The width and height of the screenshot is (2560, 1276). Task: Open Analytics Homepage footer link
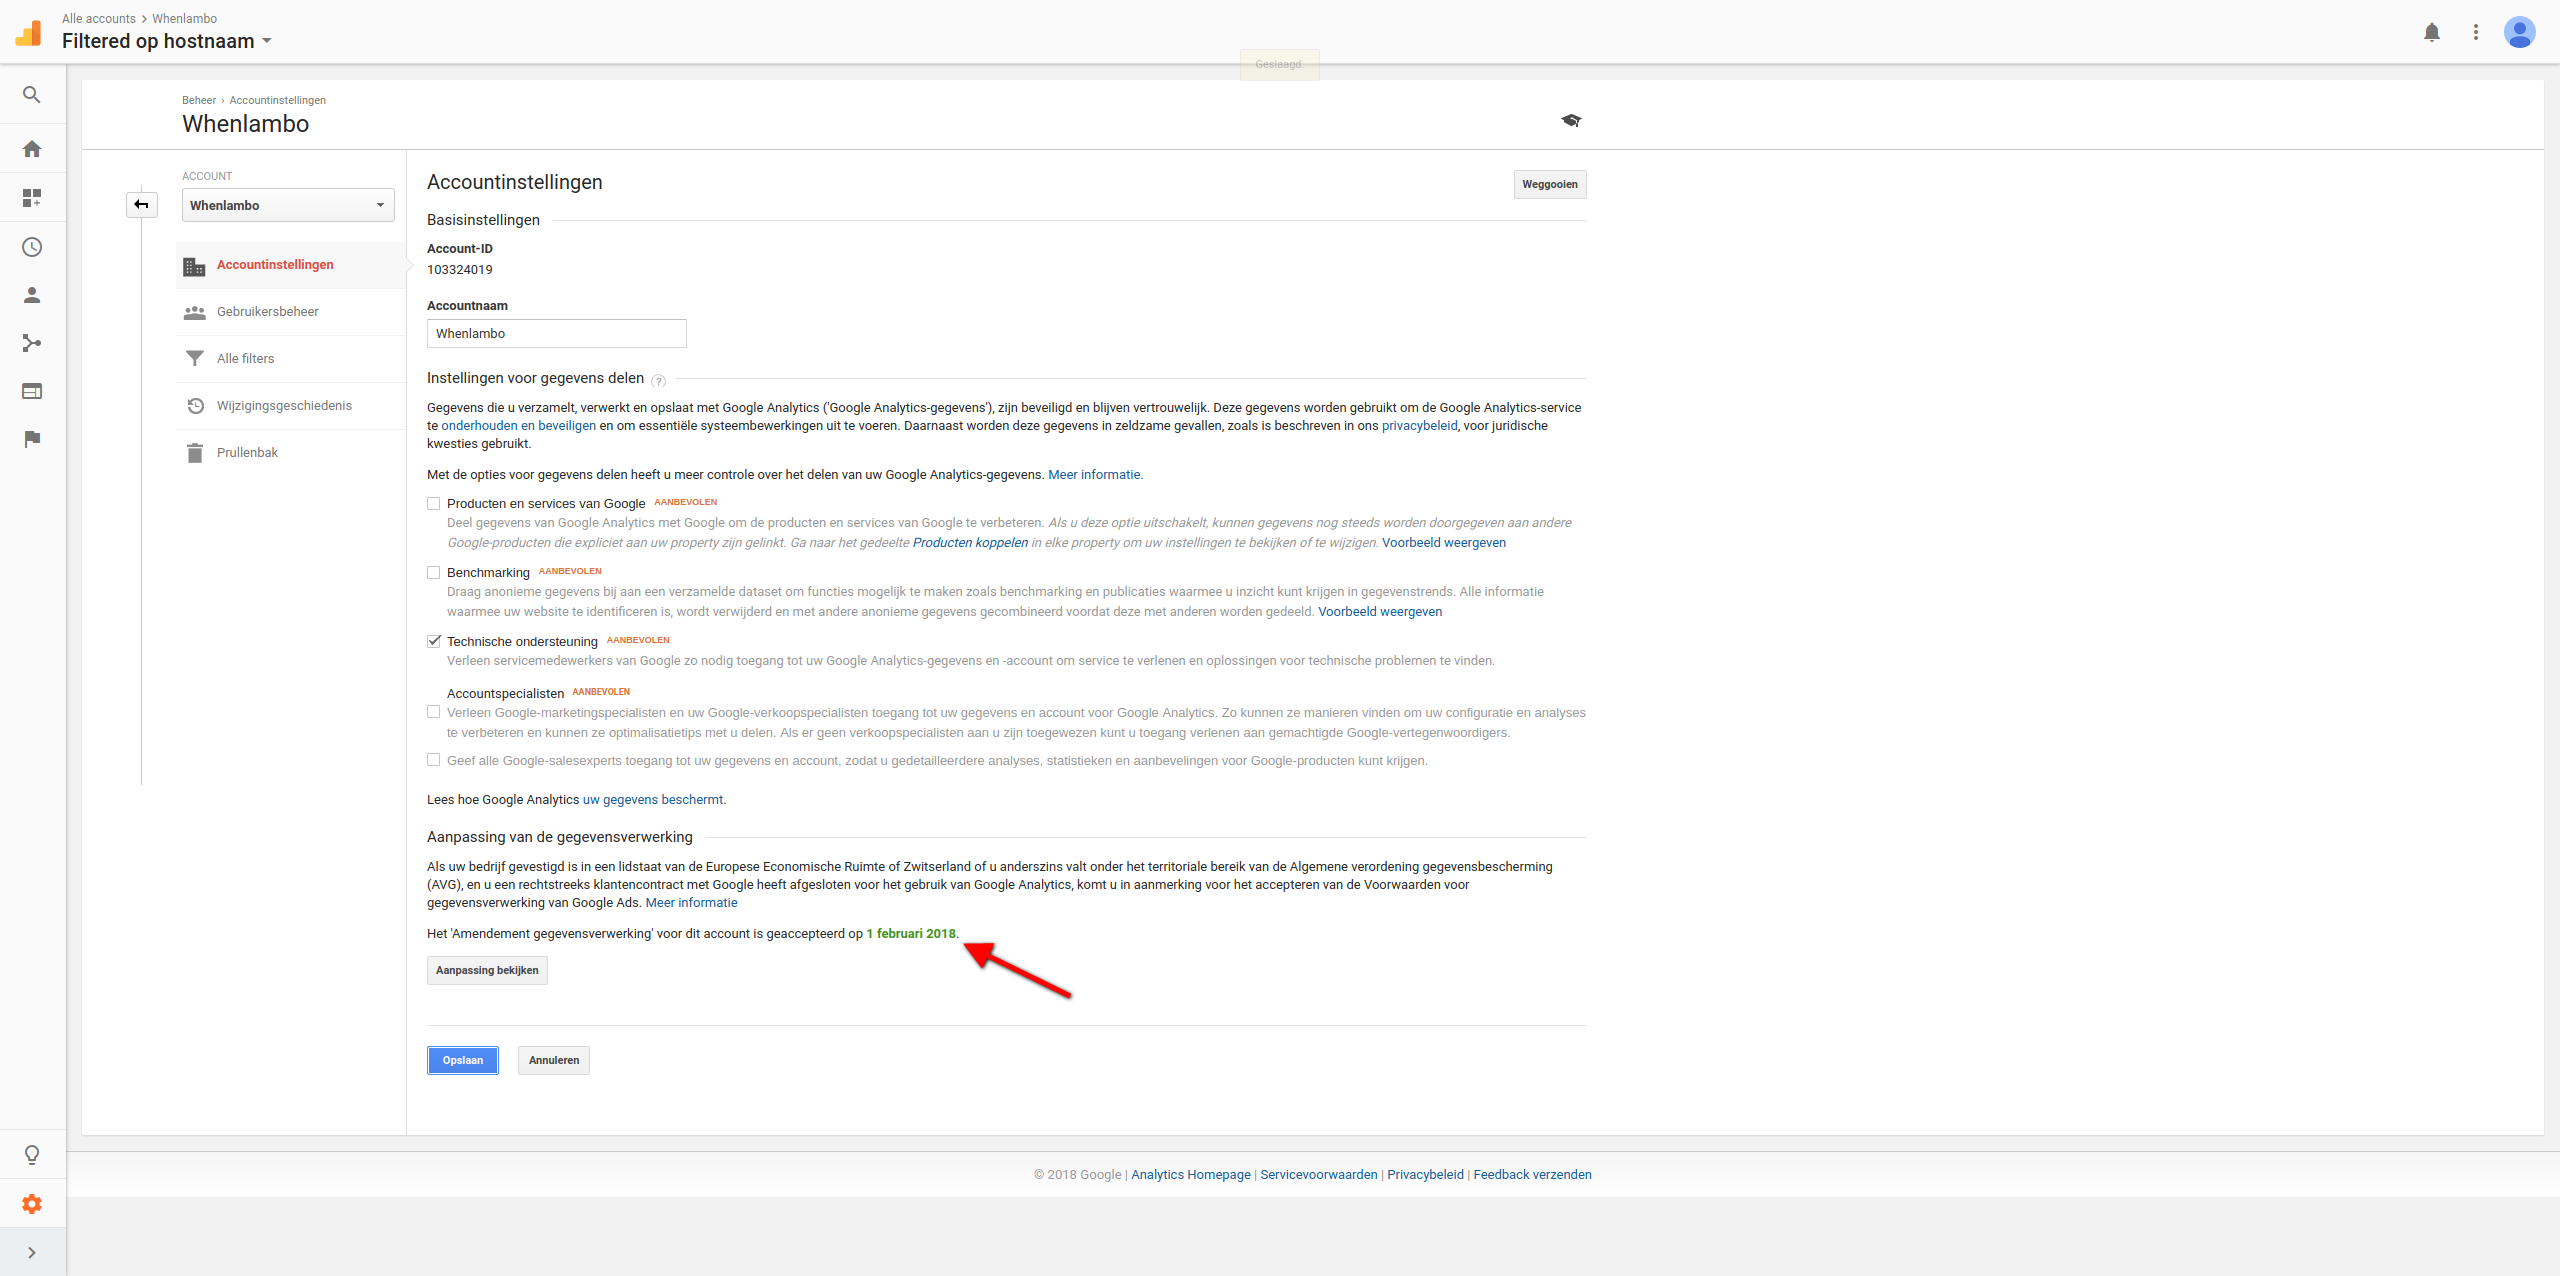pyautogui.click(x=1191, y=1175)
